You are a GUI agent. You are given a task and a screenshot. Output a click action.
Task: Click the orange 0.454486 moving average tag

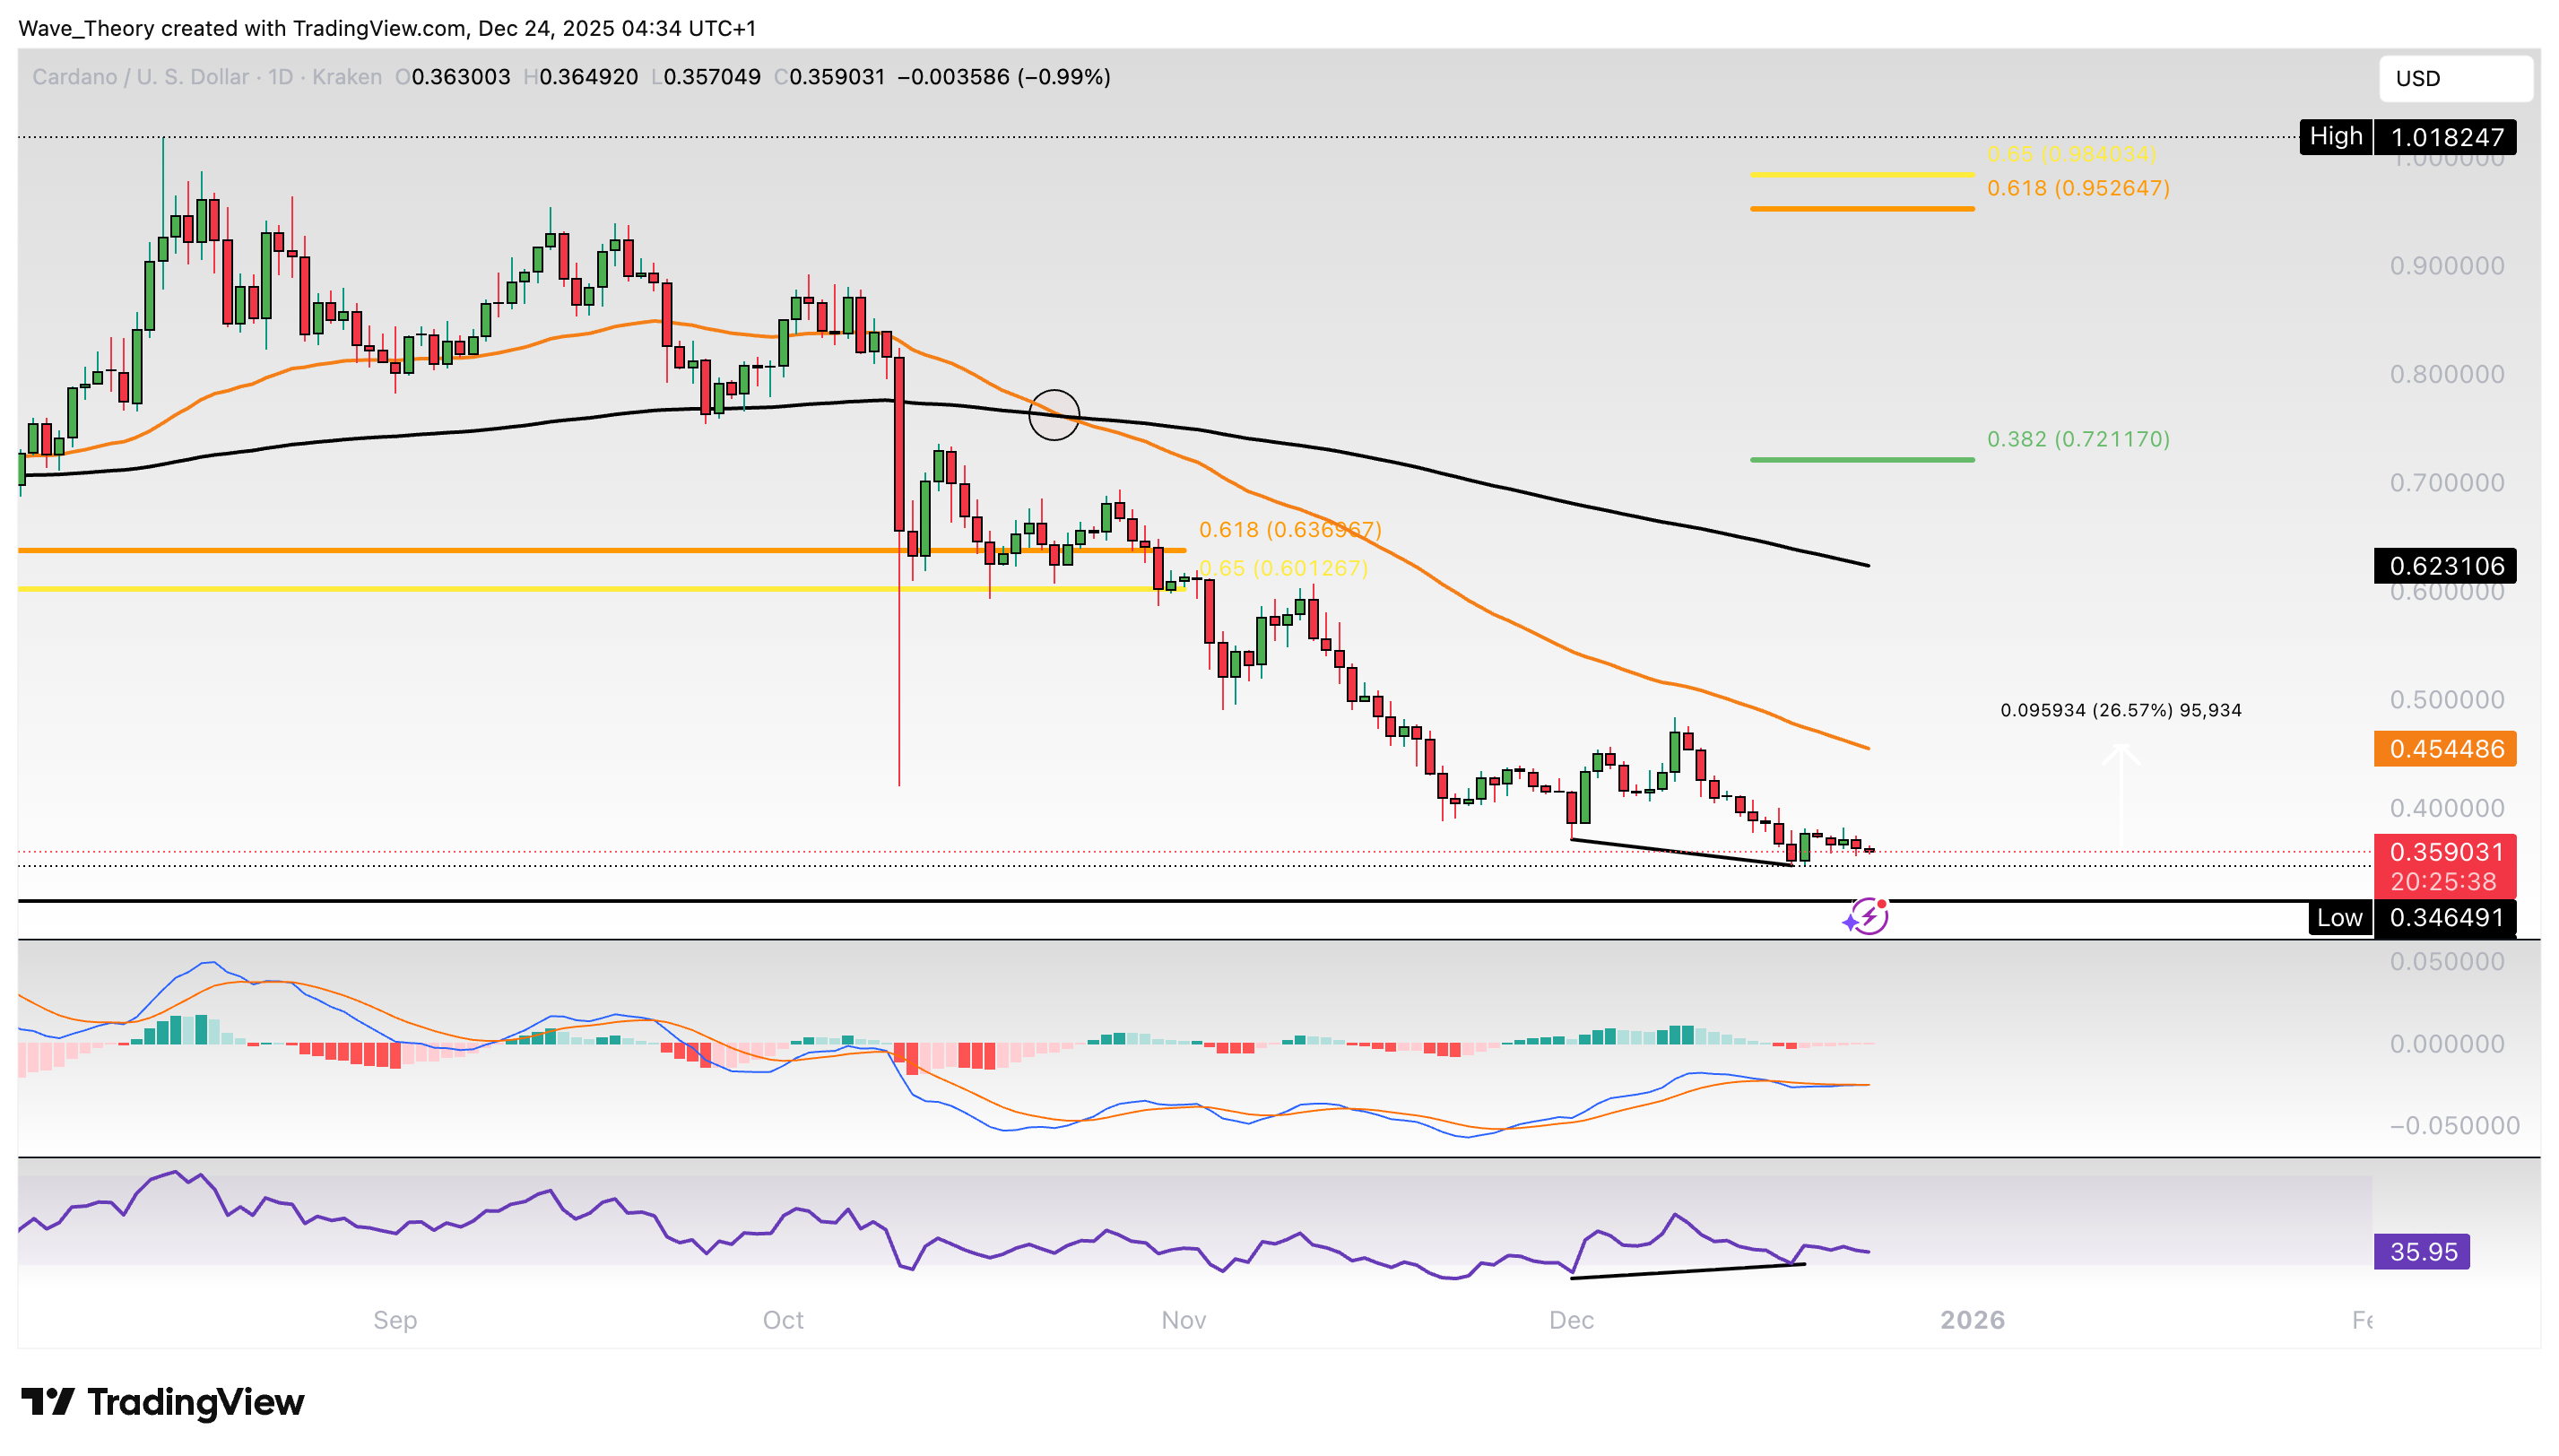(2445, 748)
